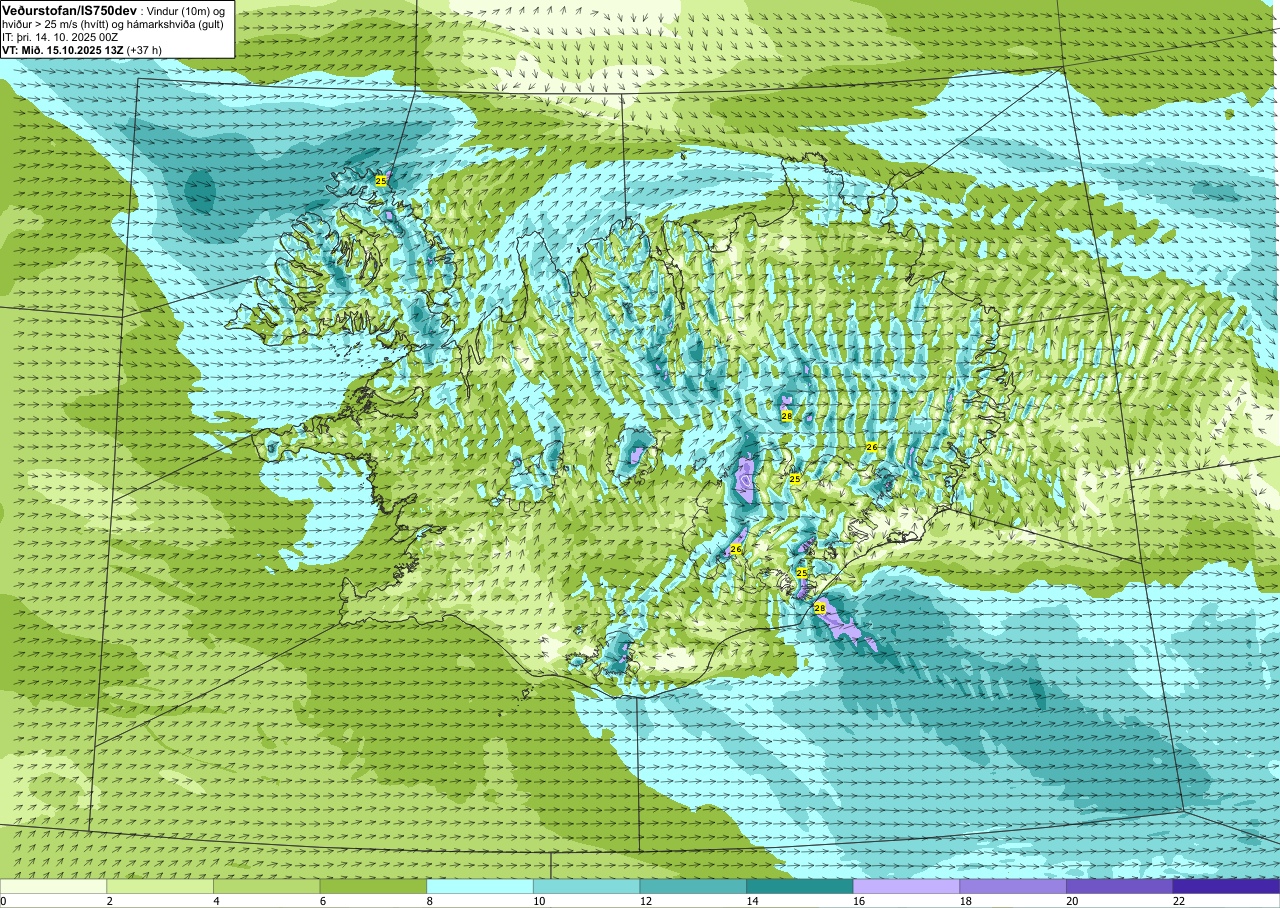Viewport: 1280px width, 908px height.
Task: Click the yellow '28' gust label in the northern highlands
Action: pos(787,415)
